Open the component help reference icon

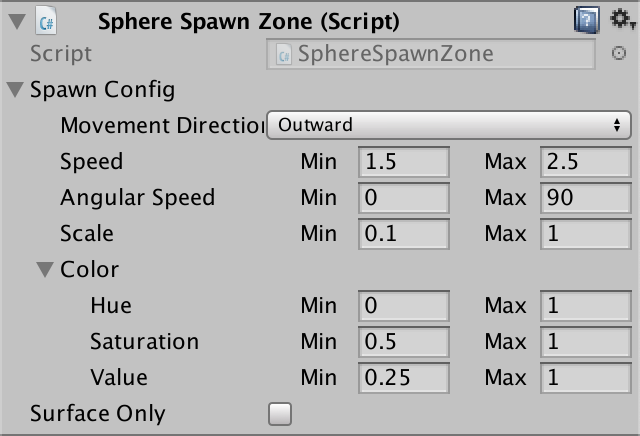point(587,20)
